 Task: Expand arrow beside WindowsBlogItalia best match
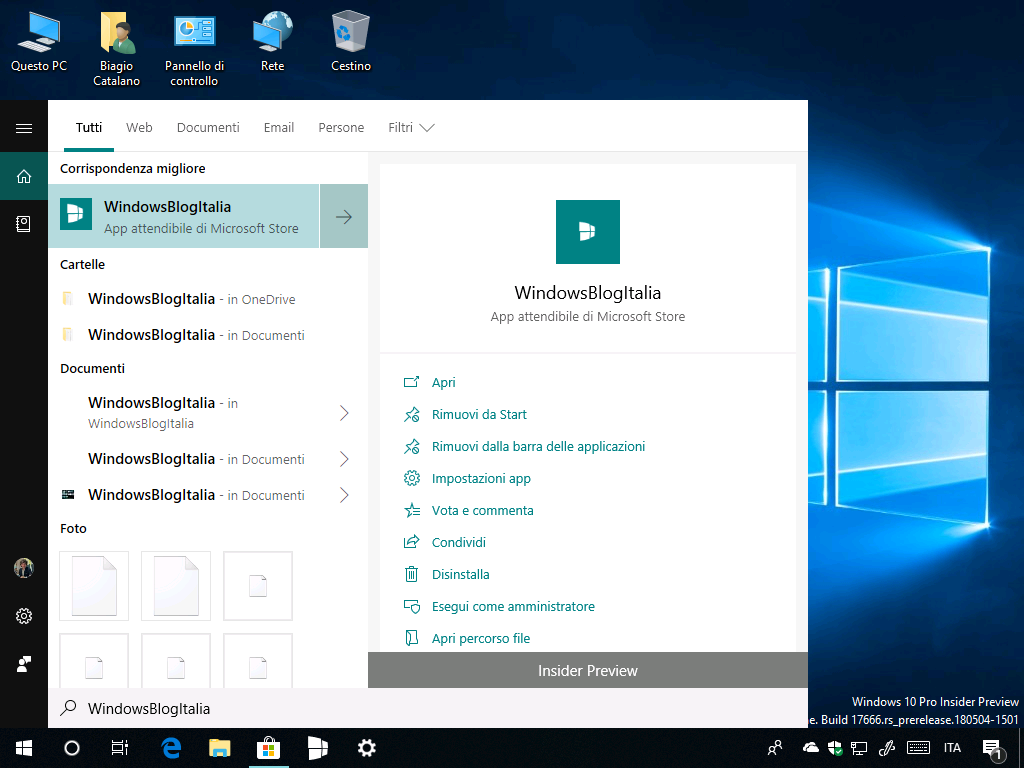click(x=344, y=216)
